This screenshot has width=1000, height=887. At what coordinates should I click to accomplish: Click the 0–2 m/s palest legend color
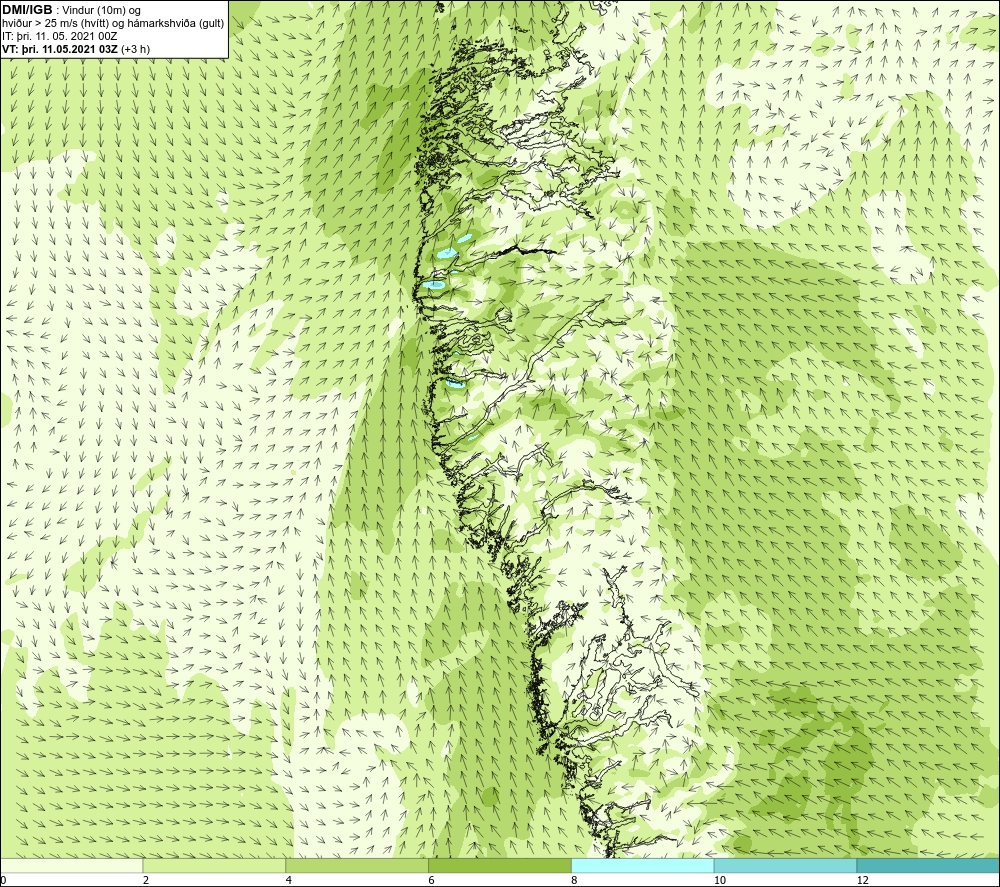point(71,865)
